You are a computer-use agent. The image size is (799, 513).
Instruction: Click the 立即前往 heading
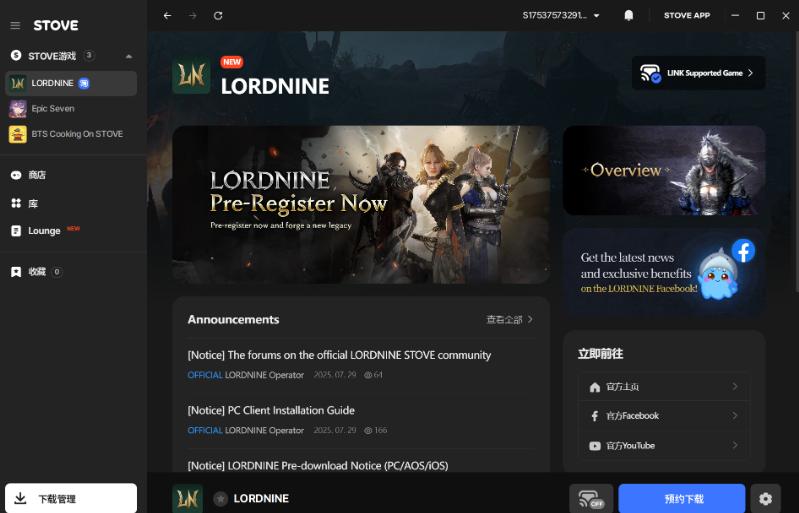click(x=600, y=354)
